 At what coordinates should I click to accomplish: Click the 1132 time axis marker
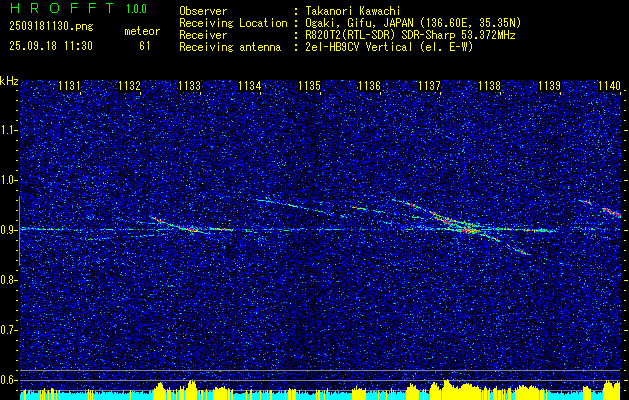(x=129, y=85)
